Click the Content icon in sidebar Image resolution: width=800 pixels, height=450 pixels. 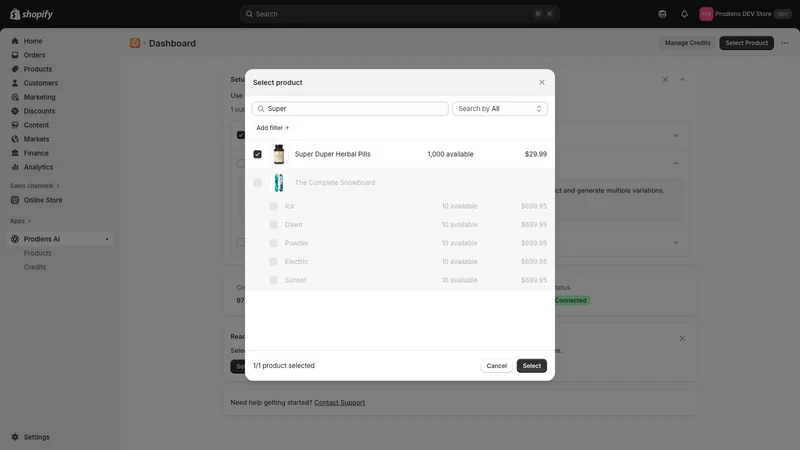point(15,125)
